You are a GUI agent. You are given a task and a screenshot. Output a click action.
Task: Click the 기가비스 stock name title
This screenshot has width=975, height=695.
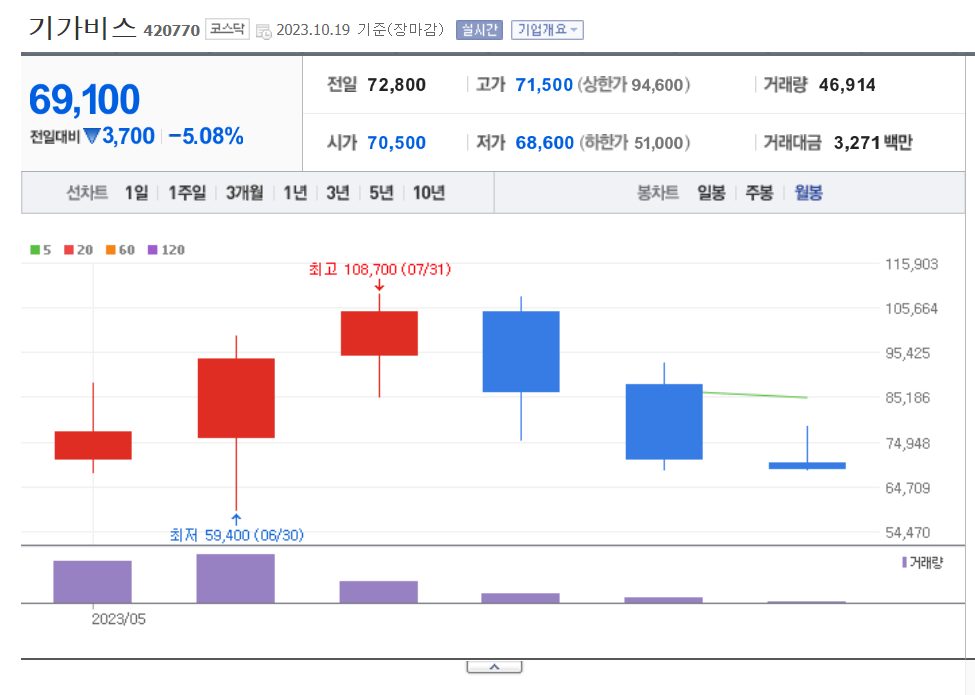(x=82, y=28)
